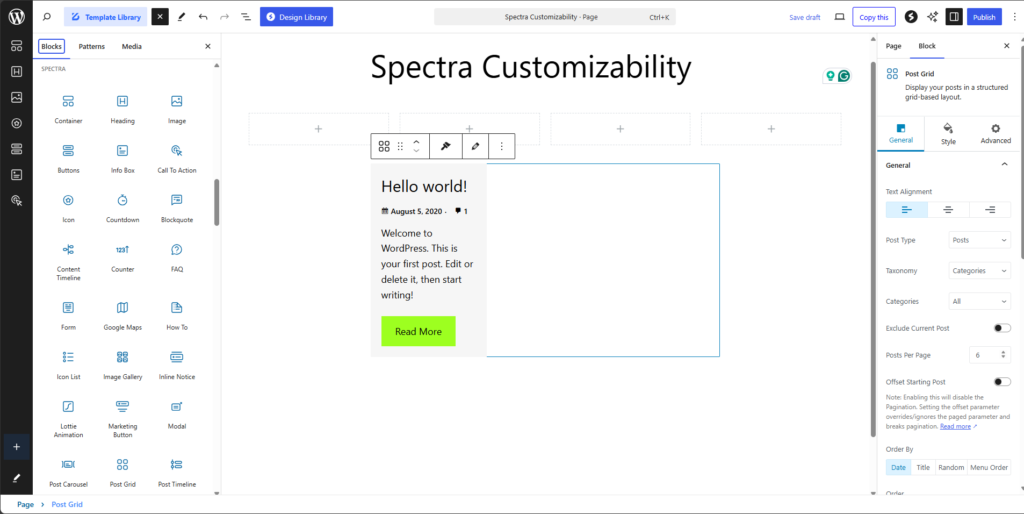Insert the Google Maps block
Image resolution: width=1024 pixels, height=514 pixels.
point(122,316)
